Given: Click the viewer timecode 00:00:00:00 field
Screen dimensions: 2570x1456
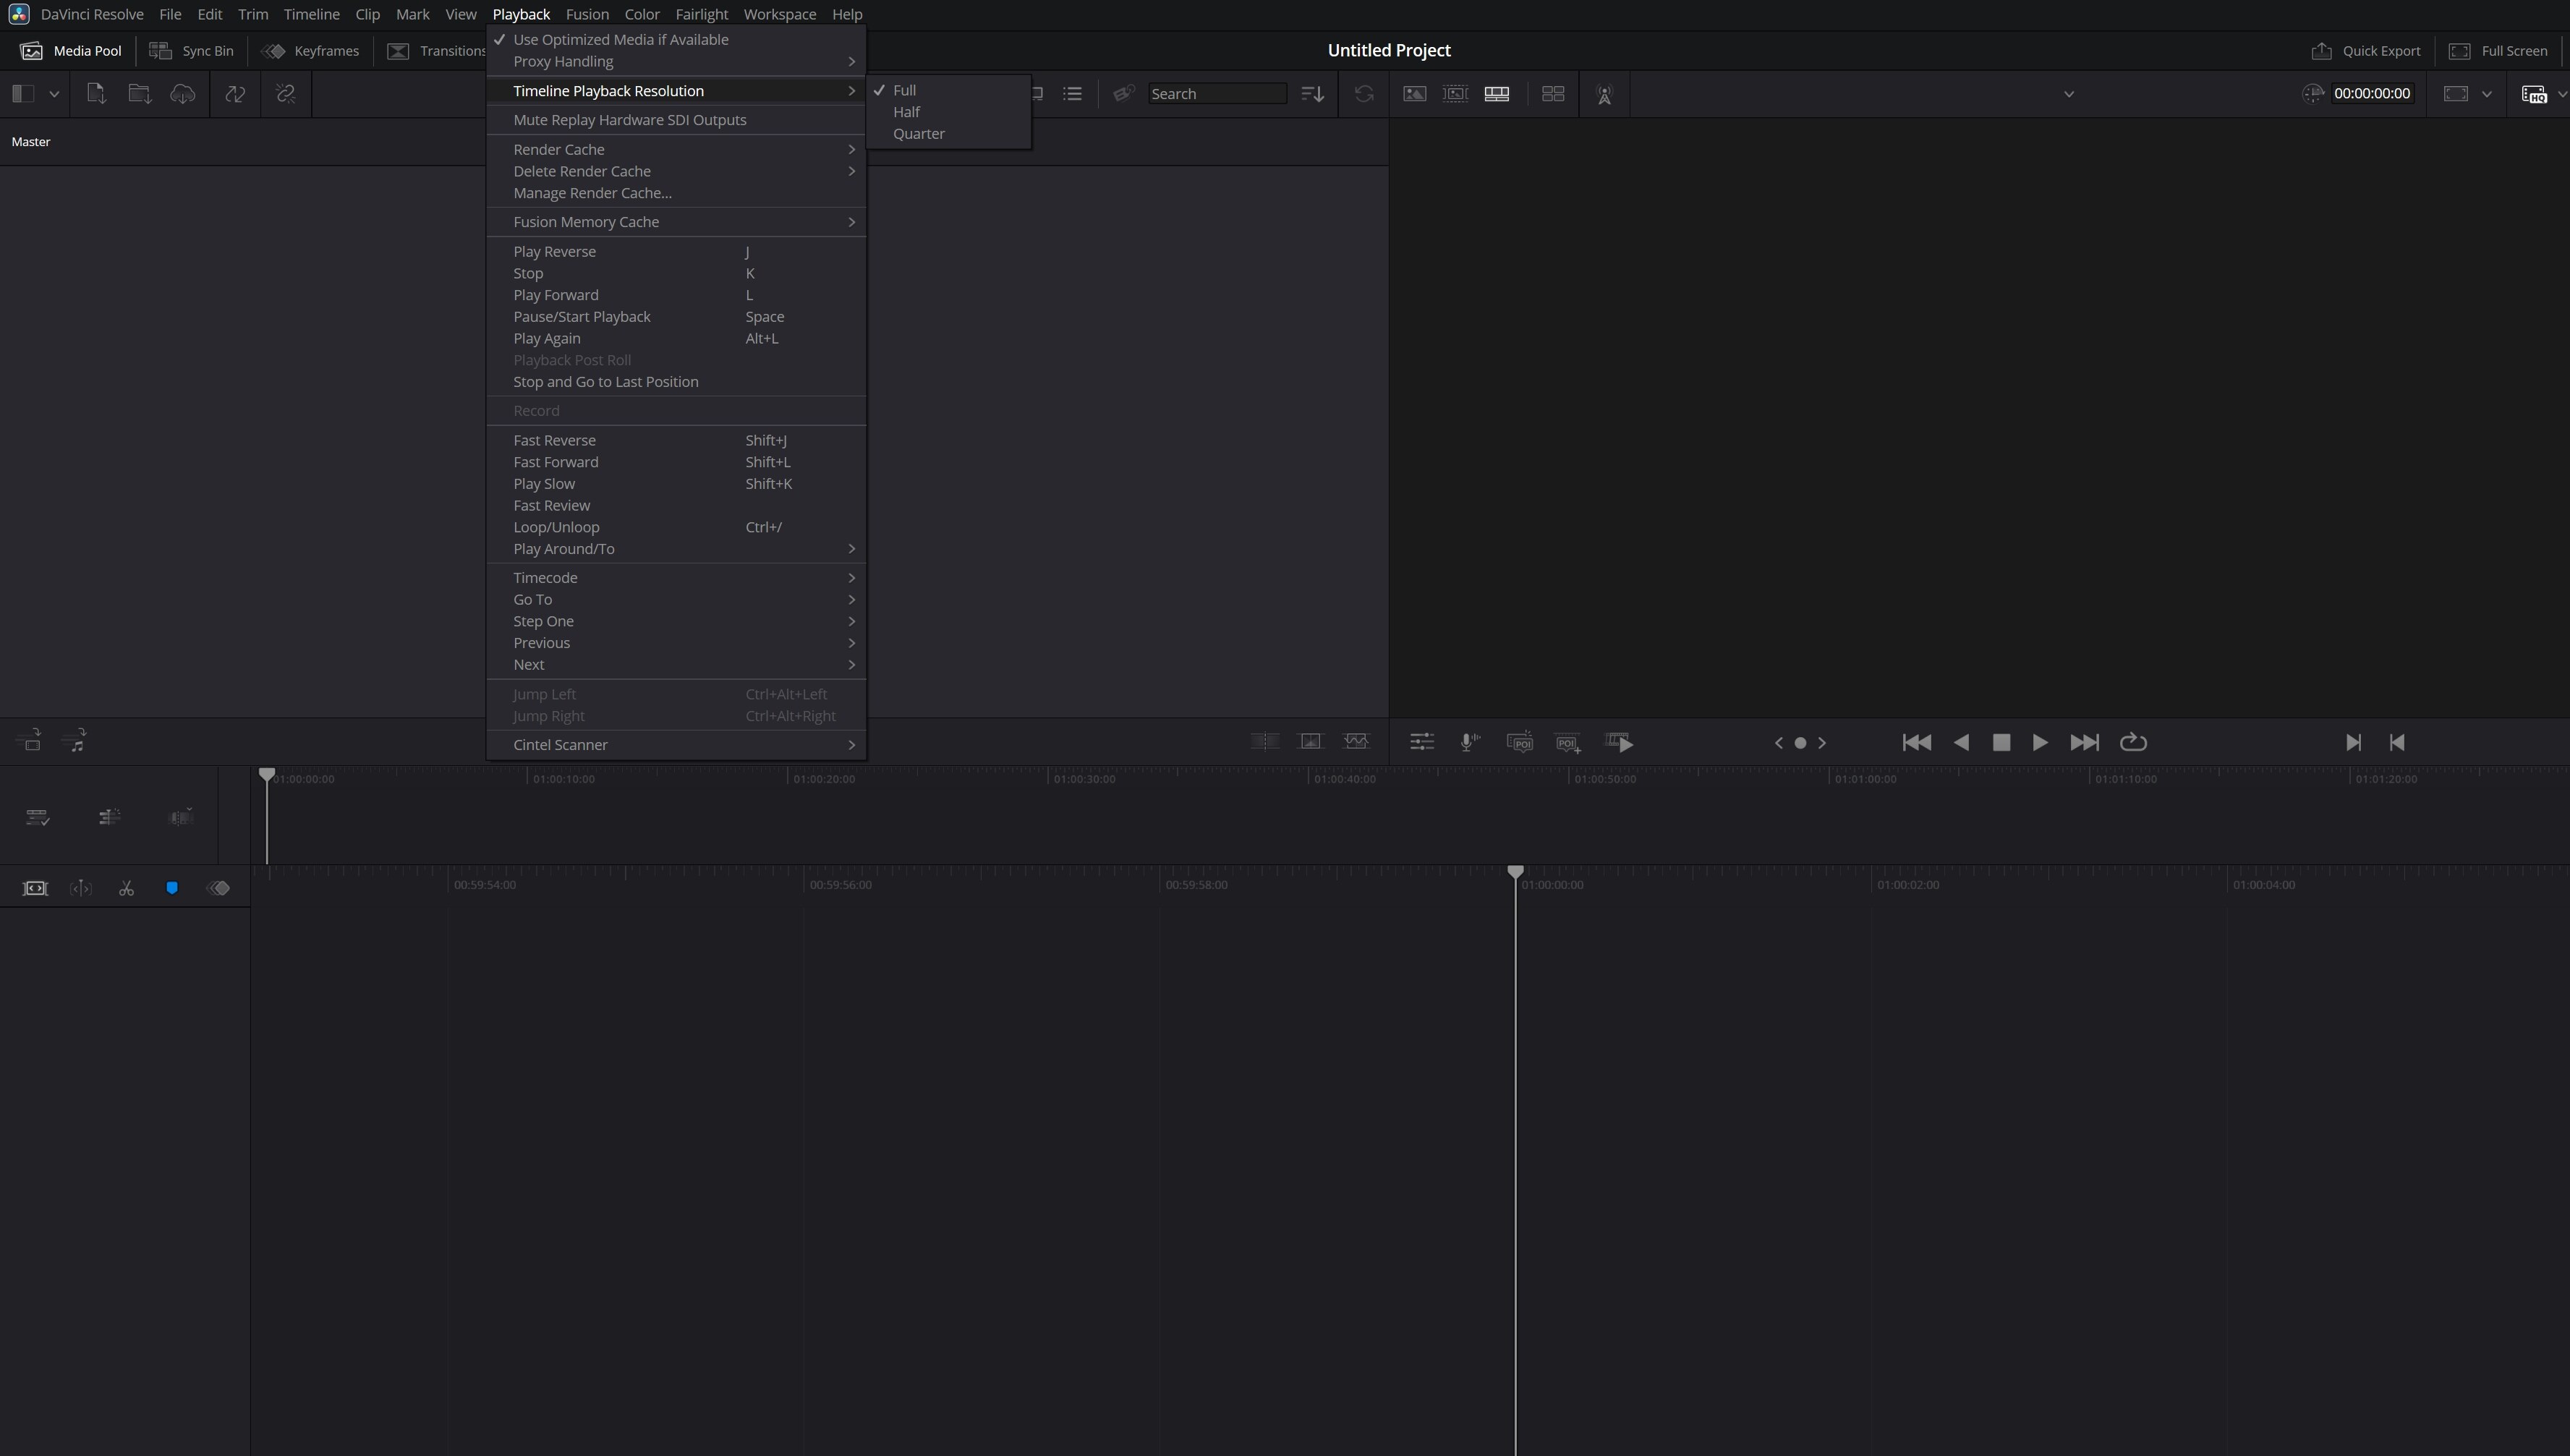Looking at the screenshot, I should coord(2372,94).
